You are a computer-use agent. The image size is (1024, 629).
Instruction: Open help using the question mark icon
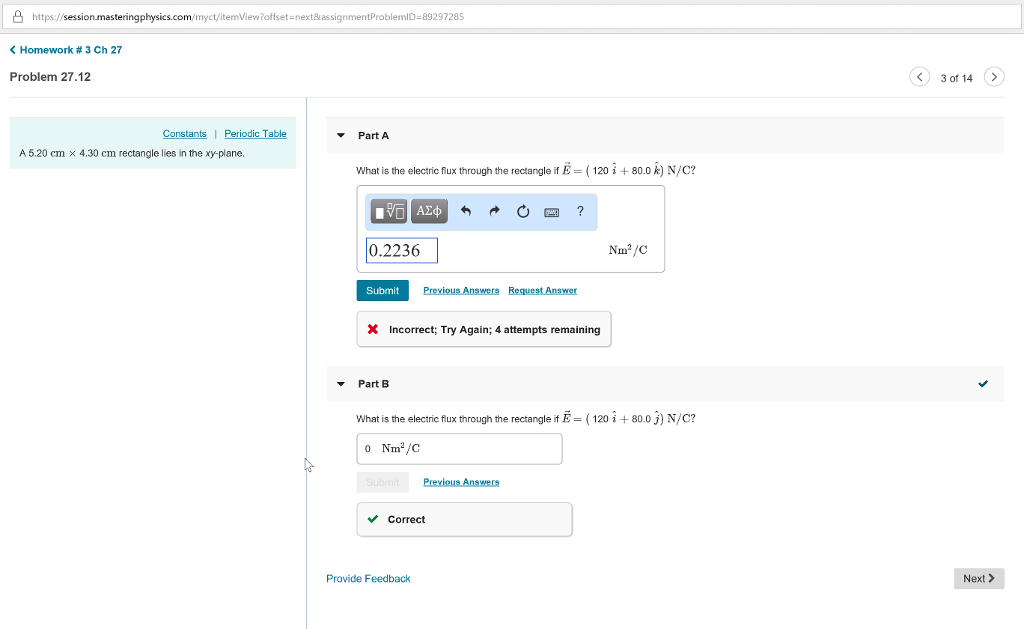[578, 211]
